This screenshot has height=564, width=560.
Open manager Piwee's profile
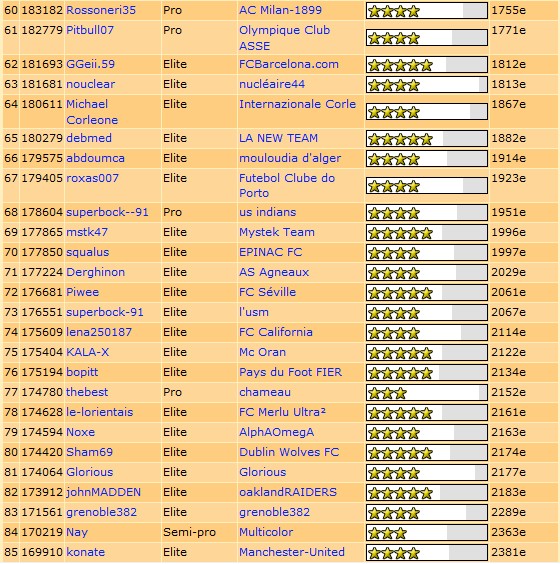coord(82,292)
